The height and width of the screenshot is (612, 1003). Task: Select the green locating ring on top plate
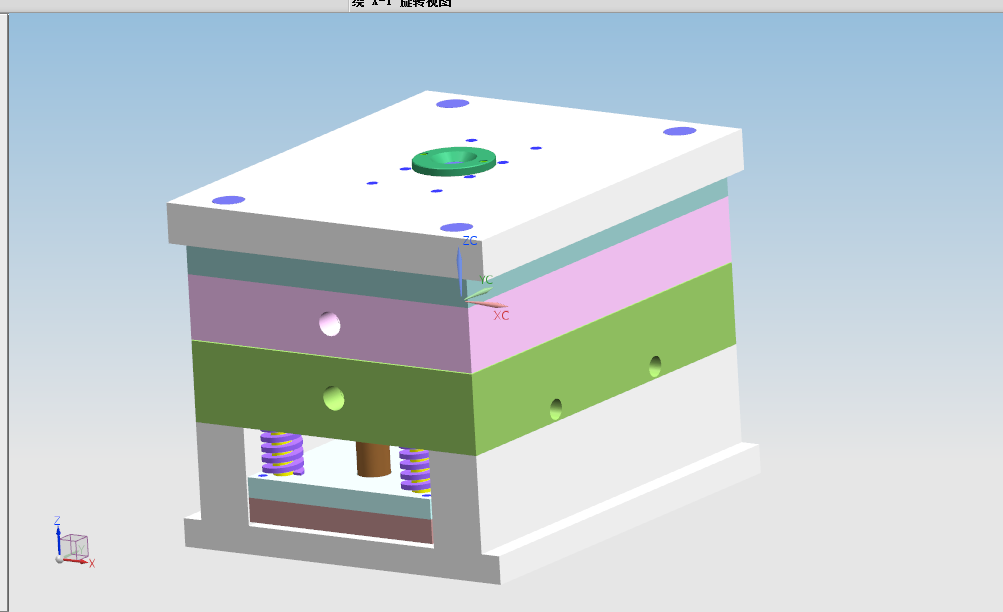(454, 161)
